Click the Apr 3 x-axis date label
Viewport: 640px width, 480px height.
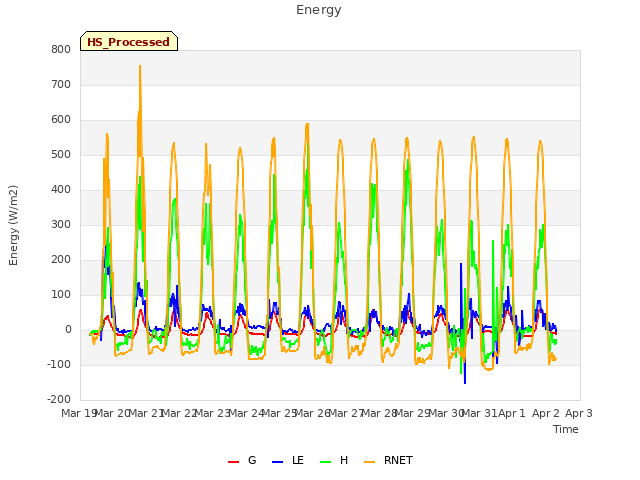tap(579, 413)
